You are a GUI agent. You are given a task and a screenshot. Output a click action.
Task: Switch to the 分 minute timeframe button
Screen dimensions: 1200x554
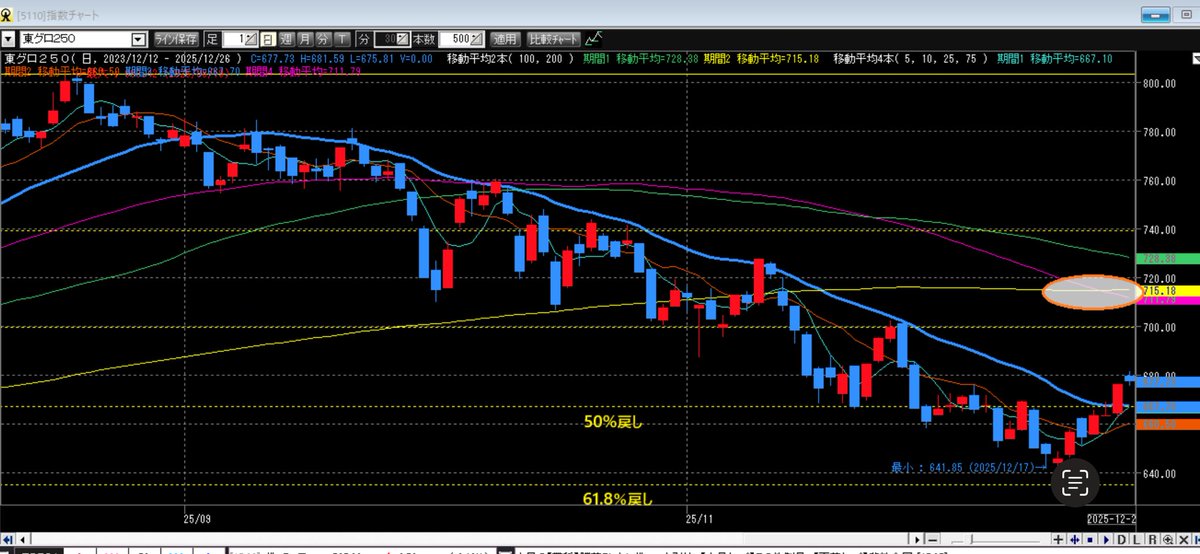point(323,39)
